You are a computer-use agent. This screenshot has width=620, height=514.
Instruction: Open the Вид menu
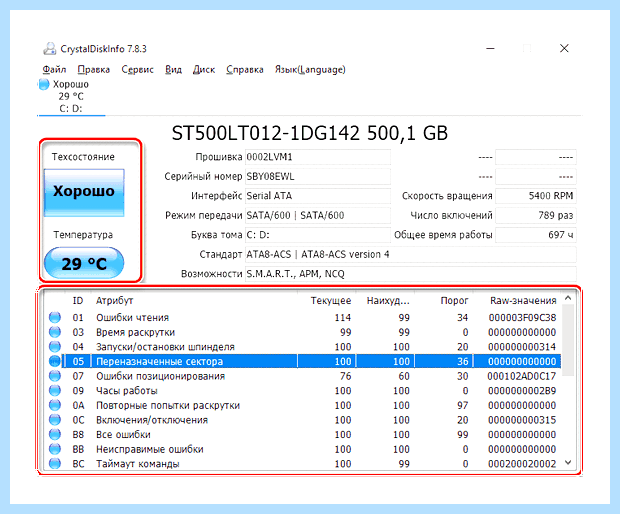pos(173,70)
